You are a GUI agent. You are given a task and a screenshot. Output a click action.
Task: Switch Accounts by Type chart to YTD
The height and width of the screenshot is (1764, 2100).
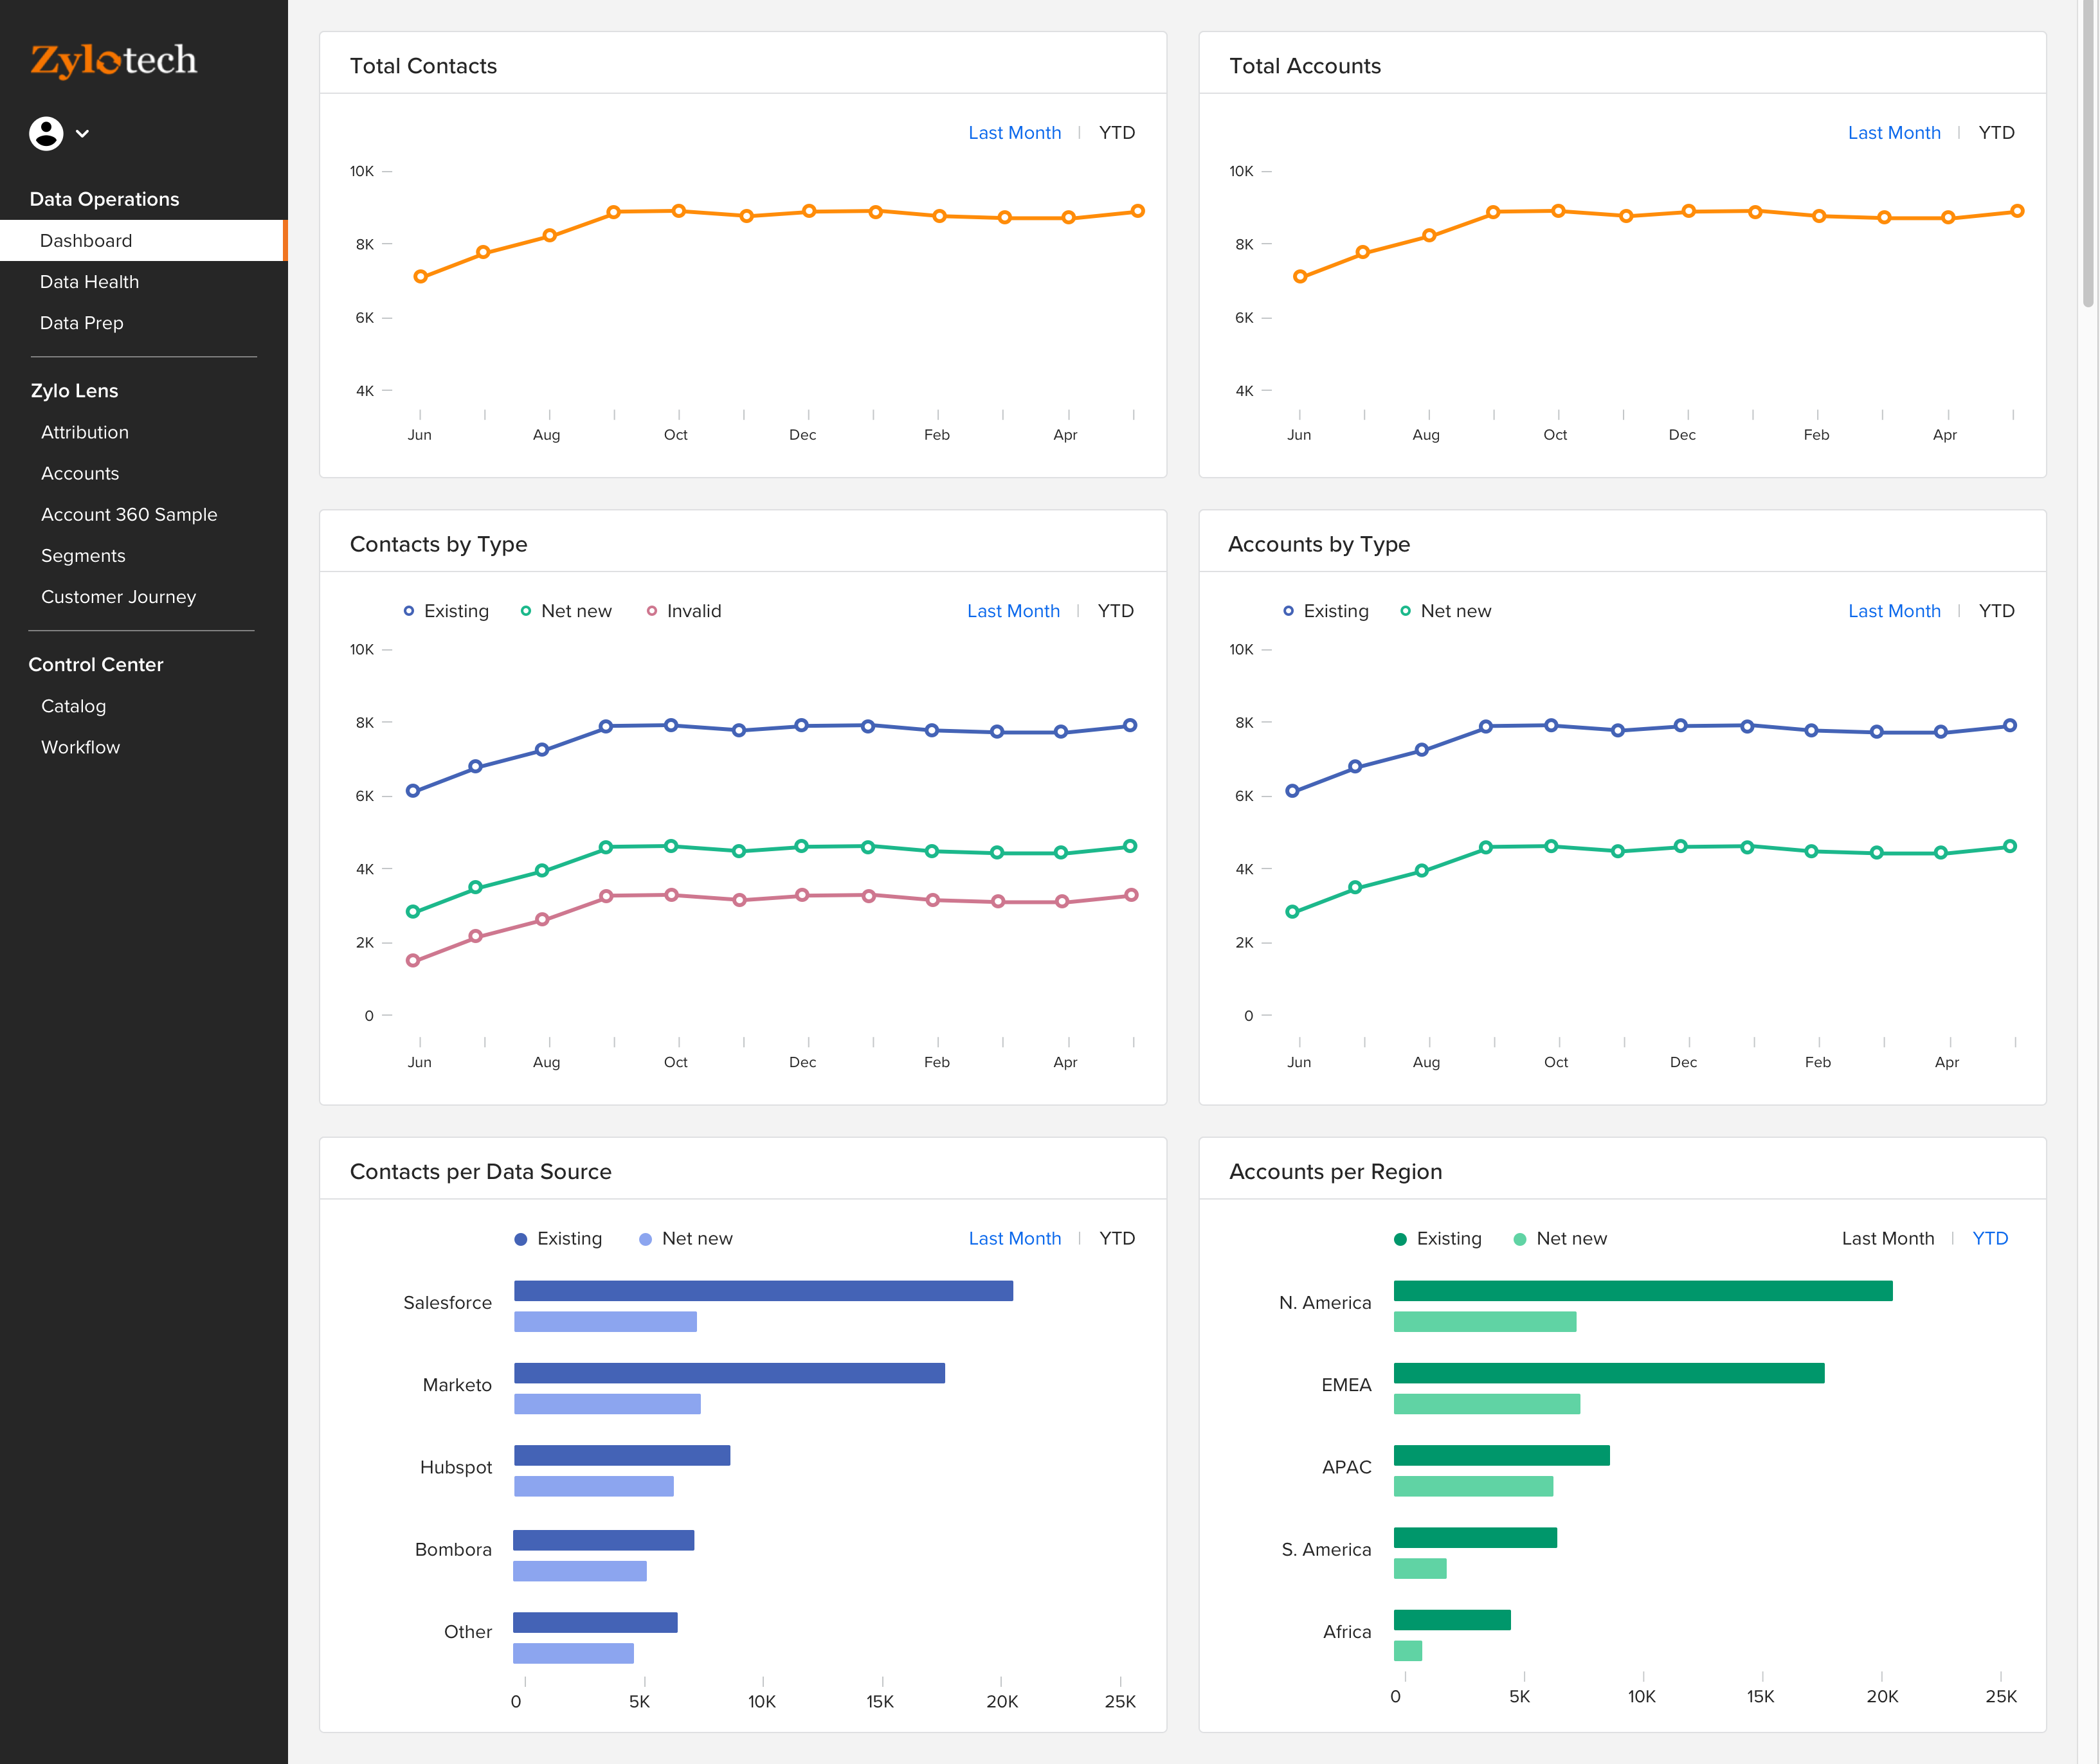pos(1996,611)
